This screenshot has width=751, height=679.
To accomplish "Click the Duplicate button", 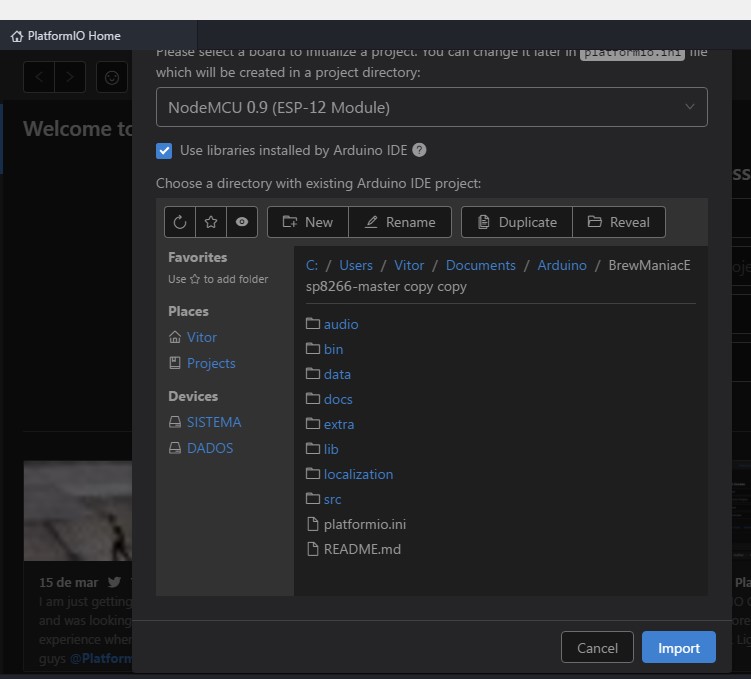I will click(517, 222).
